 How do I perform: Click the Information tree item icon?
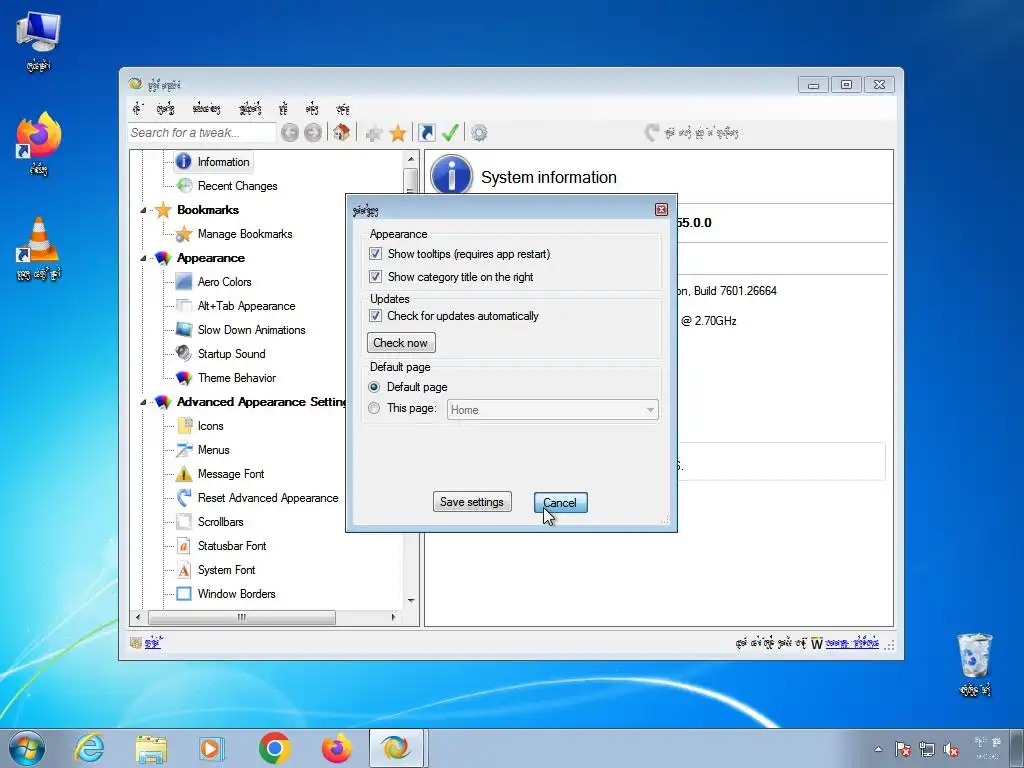point(184,161)
